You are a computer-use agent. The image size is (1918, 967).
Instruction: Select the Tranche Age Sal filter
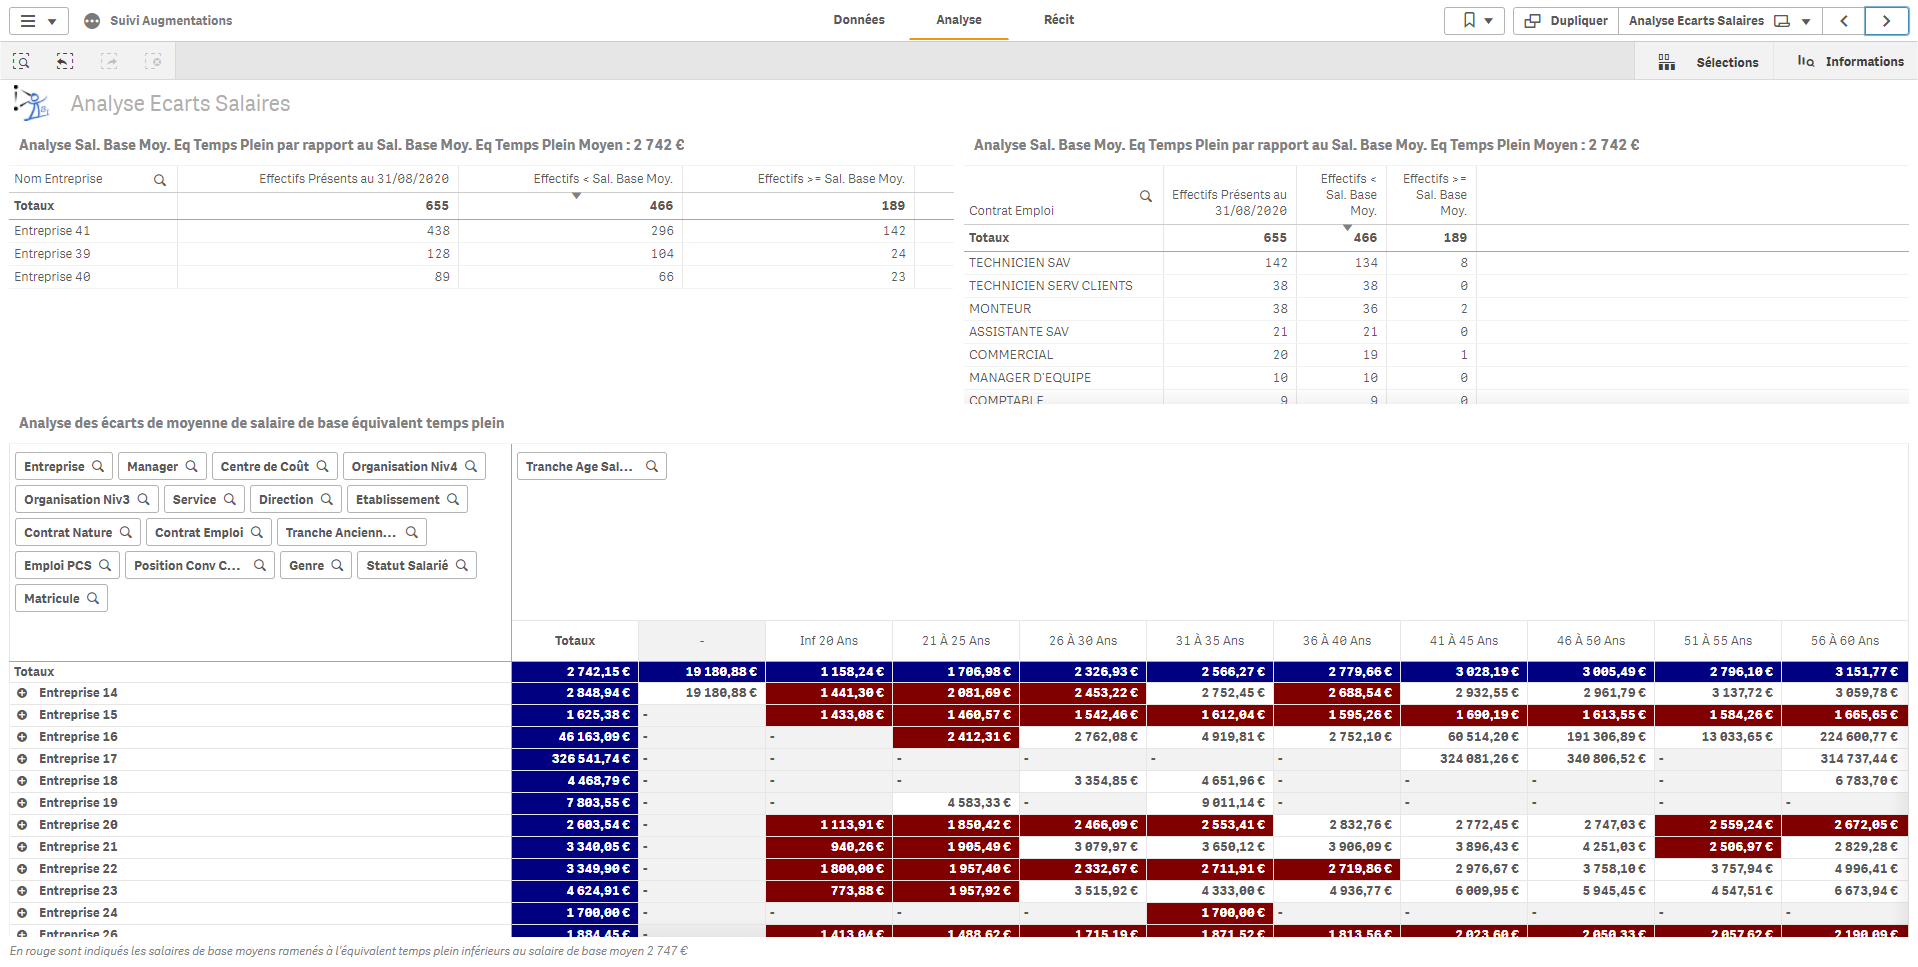click(x=591, y=467)
